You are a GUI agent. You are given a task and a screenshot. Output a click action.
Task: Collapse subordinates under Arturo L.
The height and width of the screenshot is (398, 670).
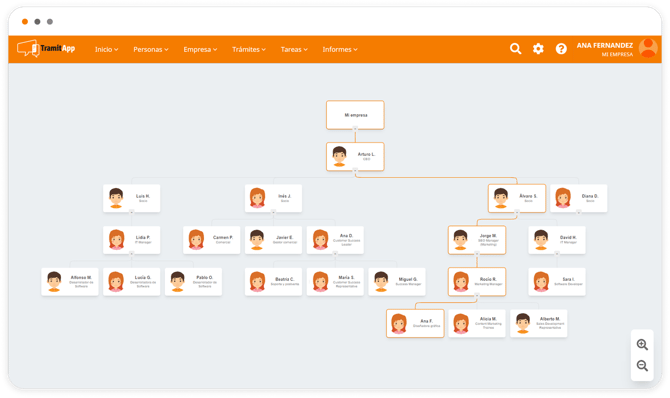(x=355, y=171)
